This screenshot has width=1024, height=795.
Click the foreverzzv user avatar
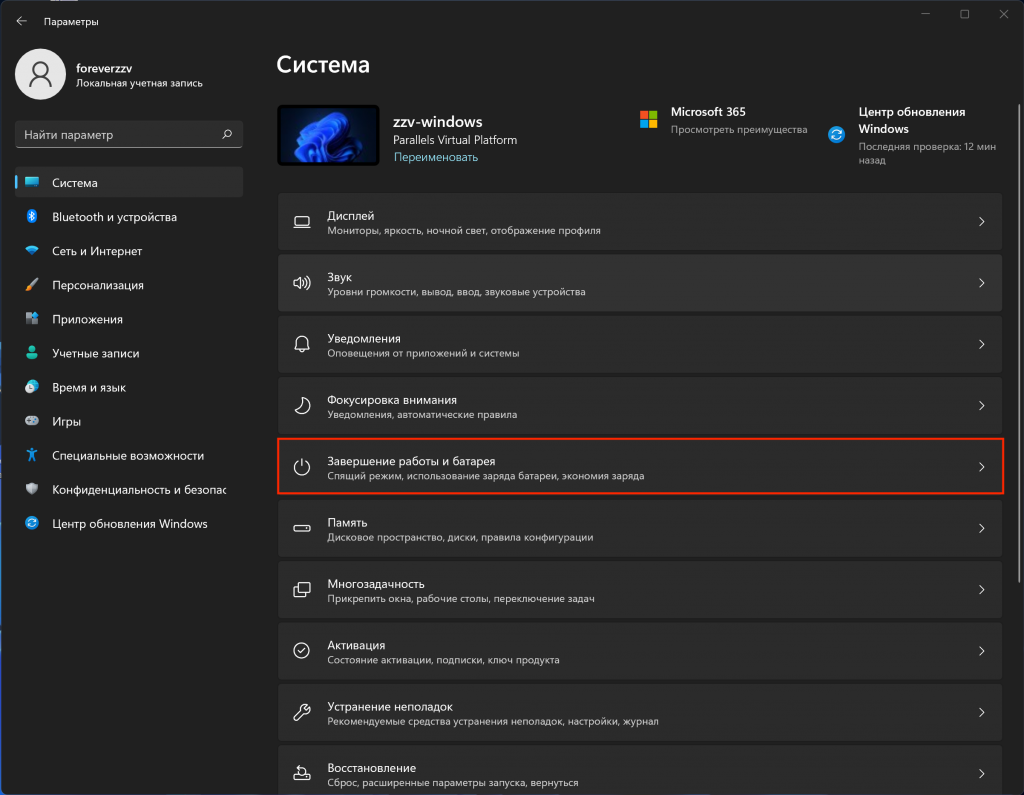coord(40,74)
